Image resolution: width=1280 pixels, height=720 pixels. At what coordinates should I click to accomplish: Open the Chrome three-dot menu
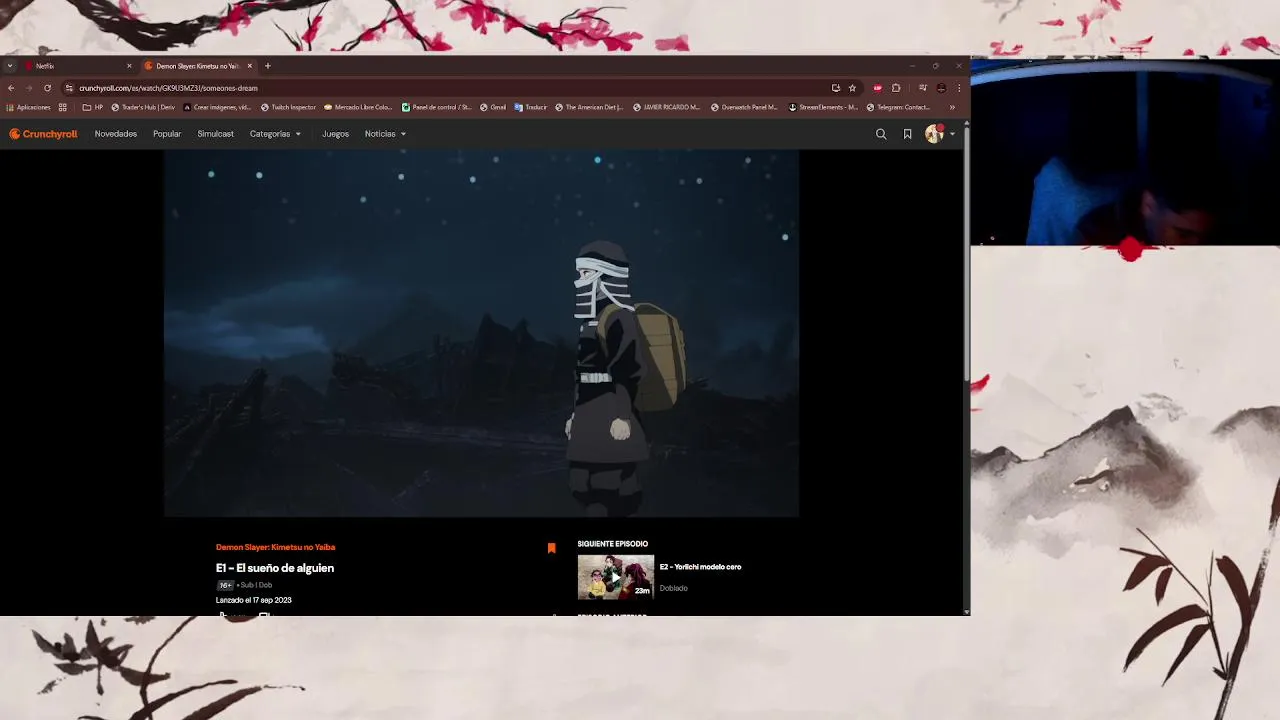(x=959, y=88)
